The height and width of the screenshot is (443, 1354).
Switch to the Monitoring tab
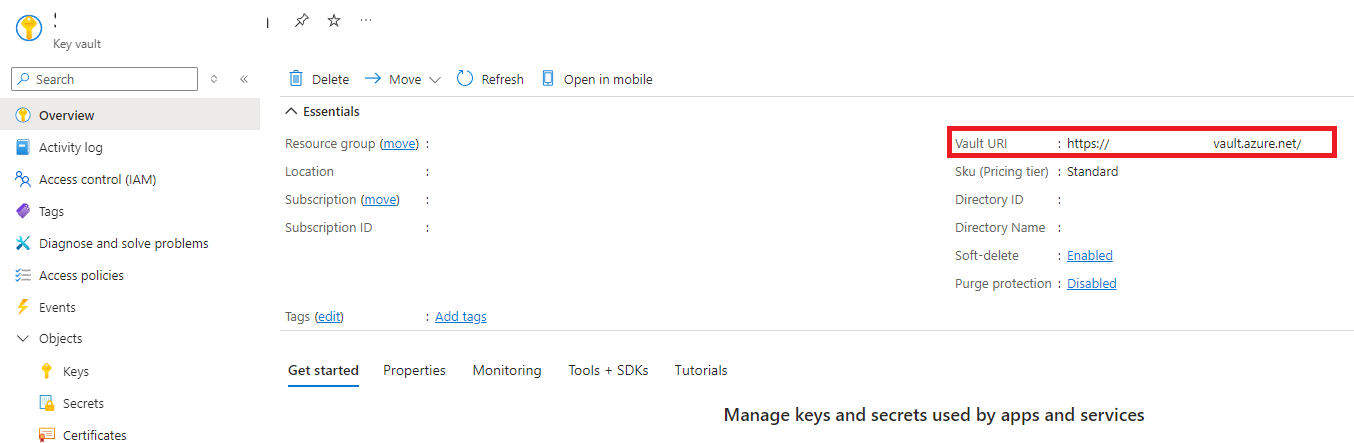[x=507, y=370]
